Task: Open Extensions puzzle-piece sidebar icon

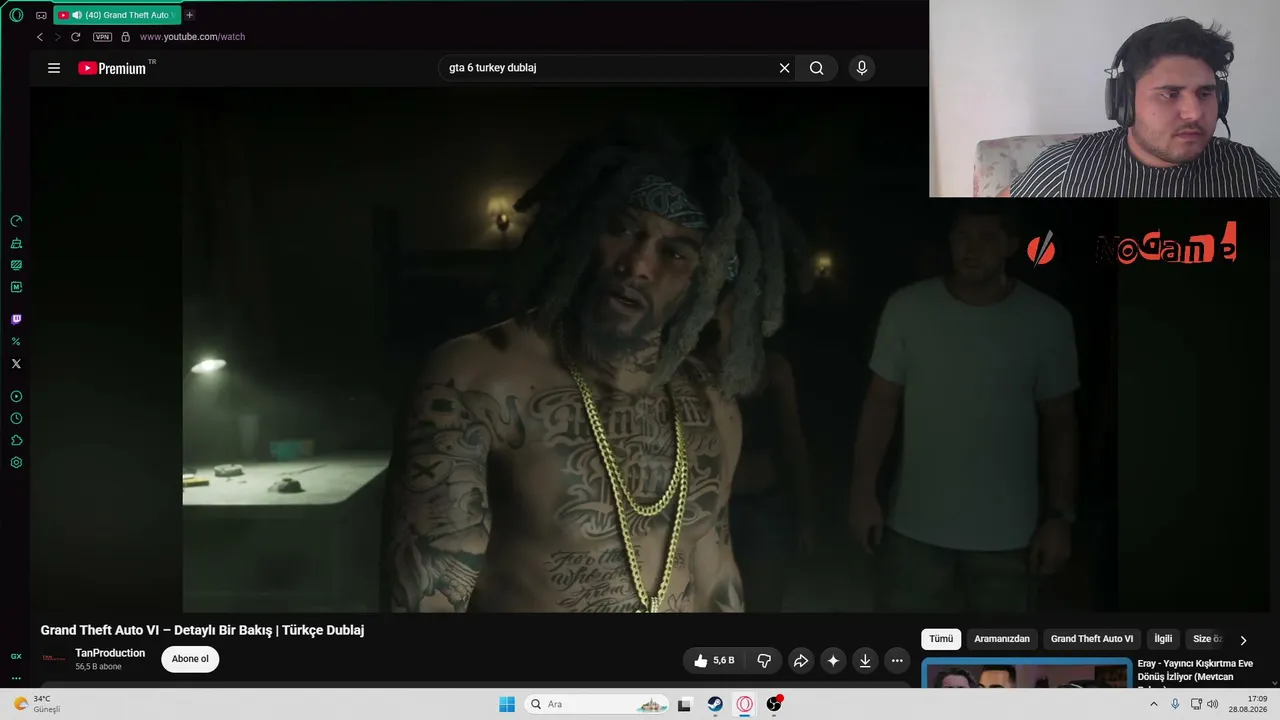Action: 16,441
